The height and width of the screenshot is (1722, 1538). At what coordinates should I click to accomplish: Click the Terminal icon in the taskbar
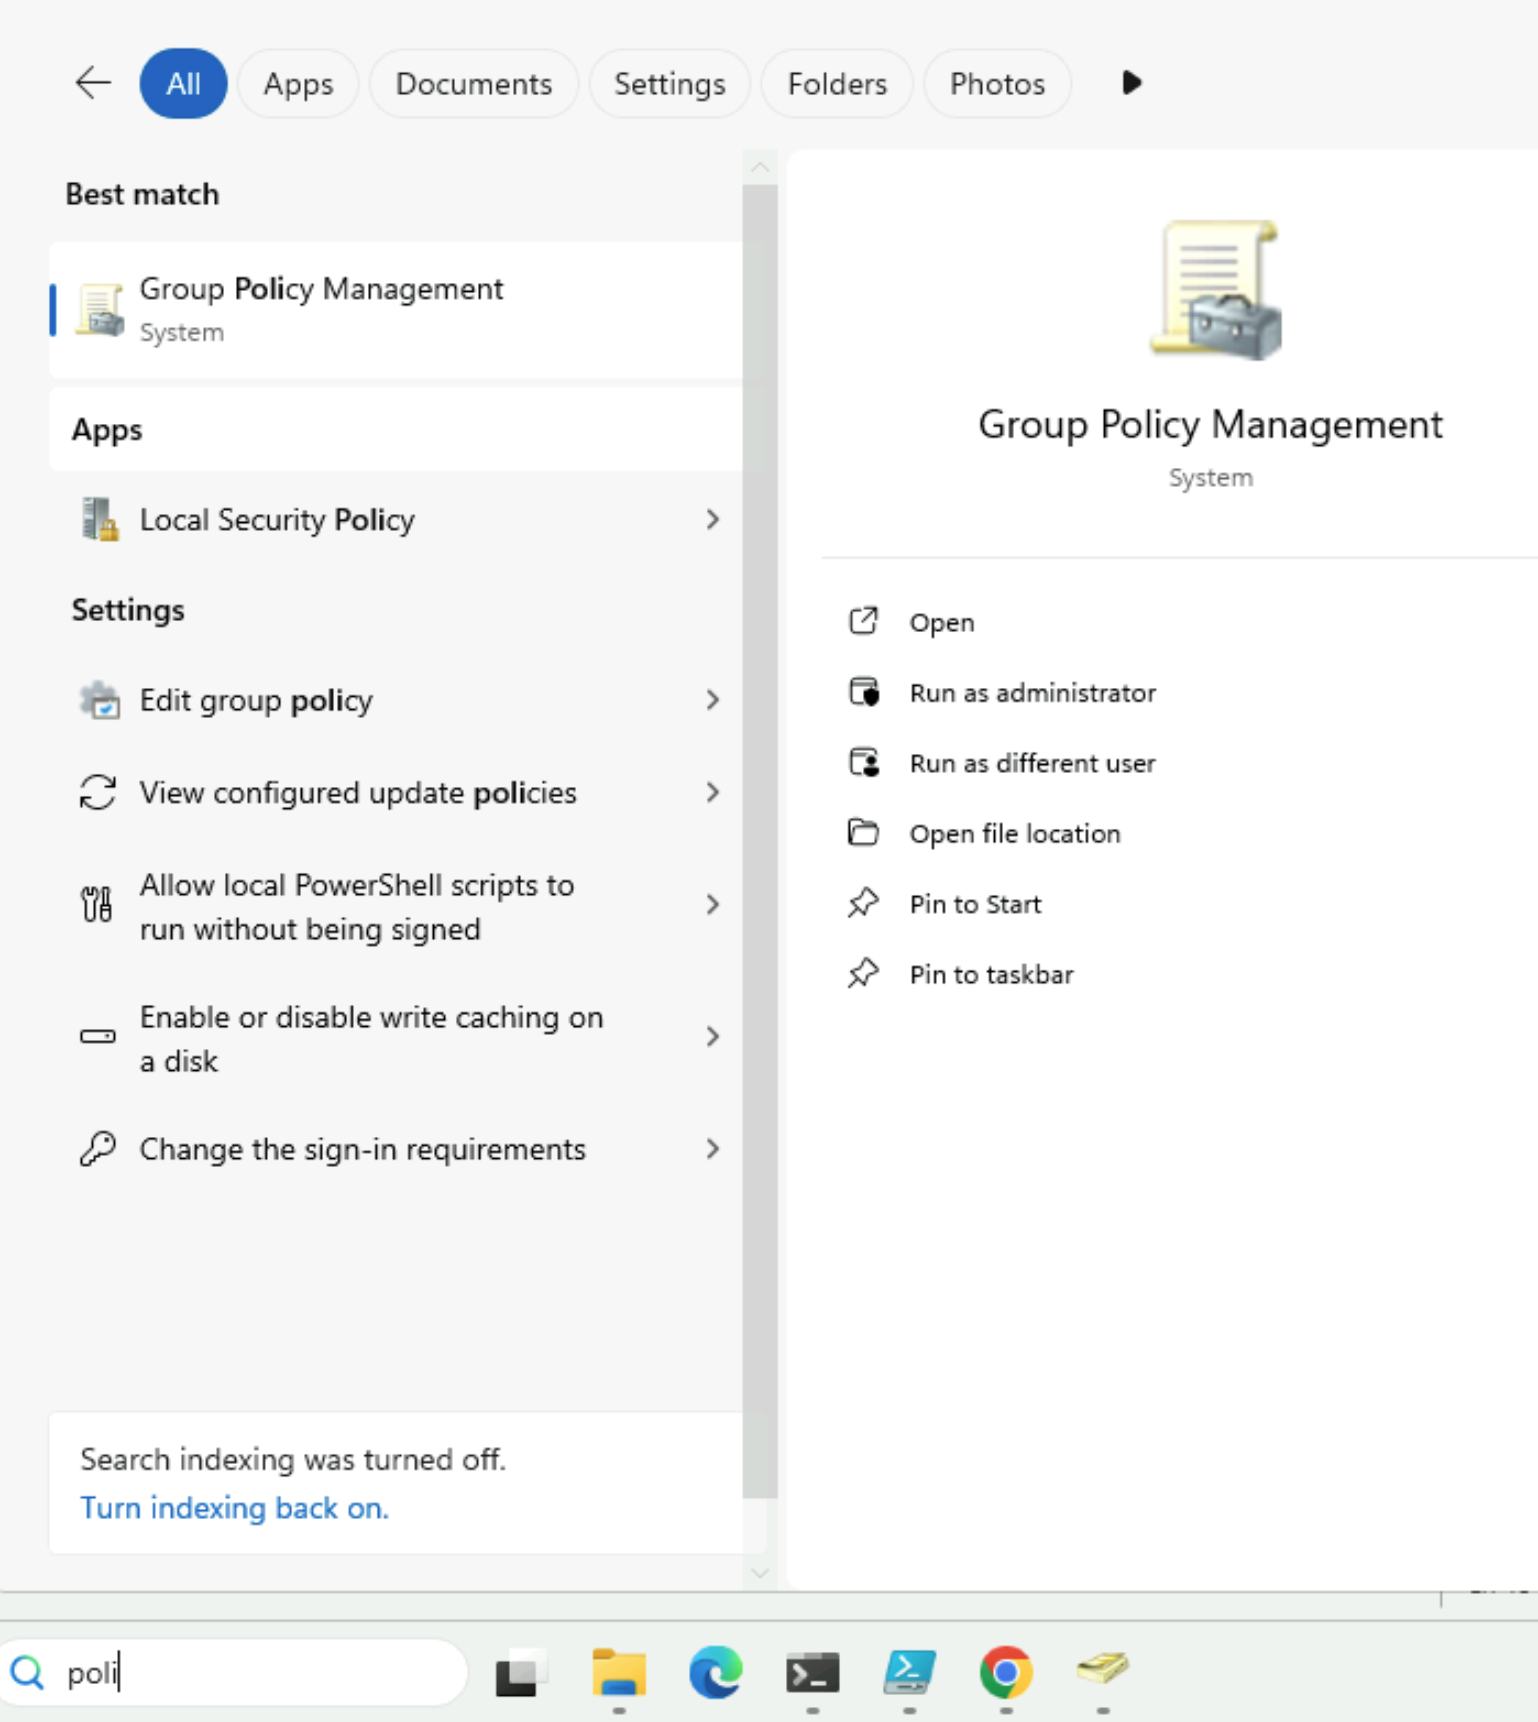pyautogui.click(x=812, y=1672)
